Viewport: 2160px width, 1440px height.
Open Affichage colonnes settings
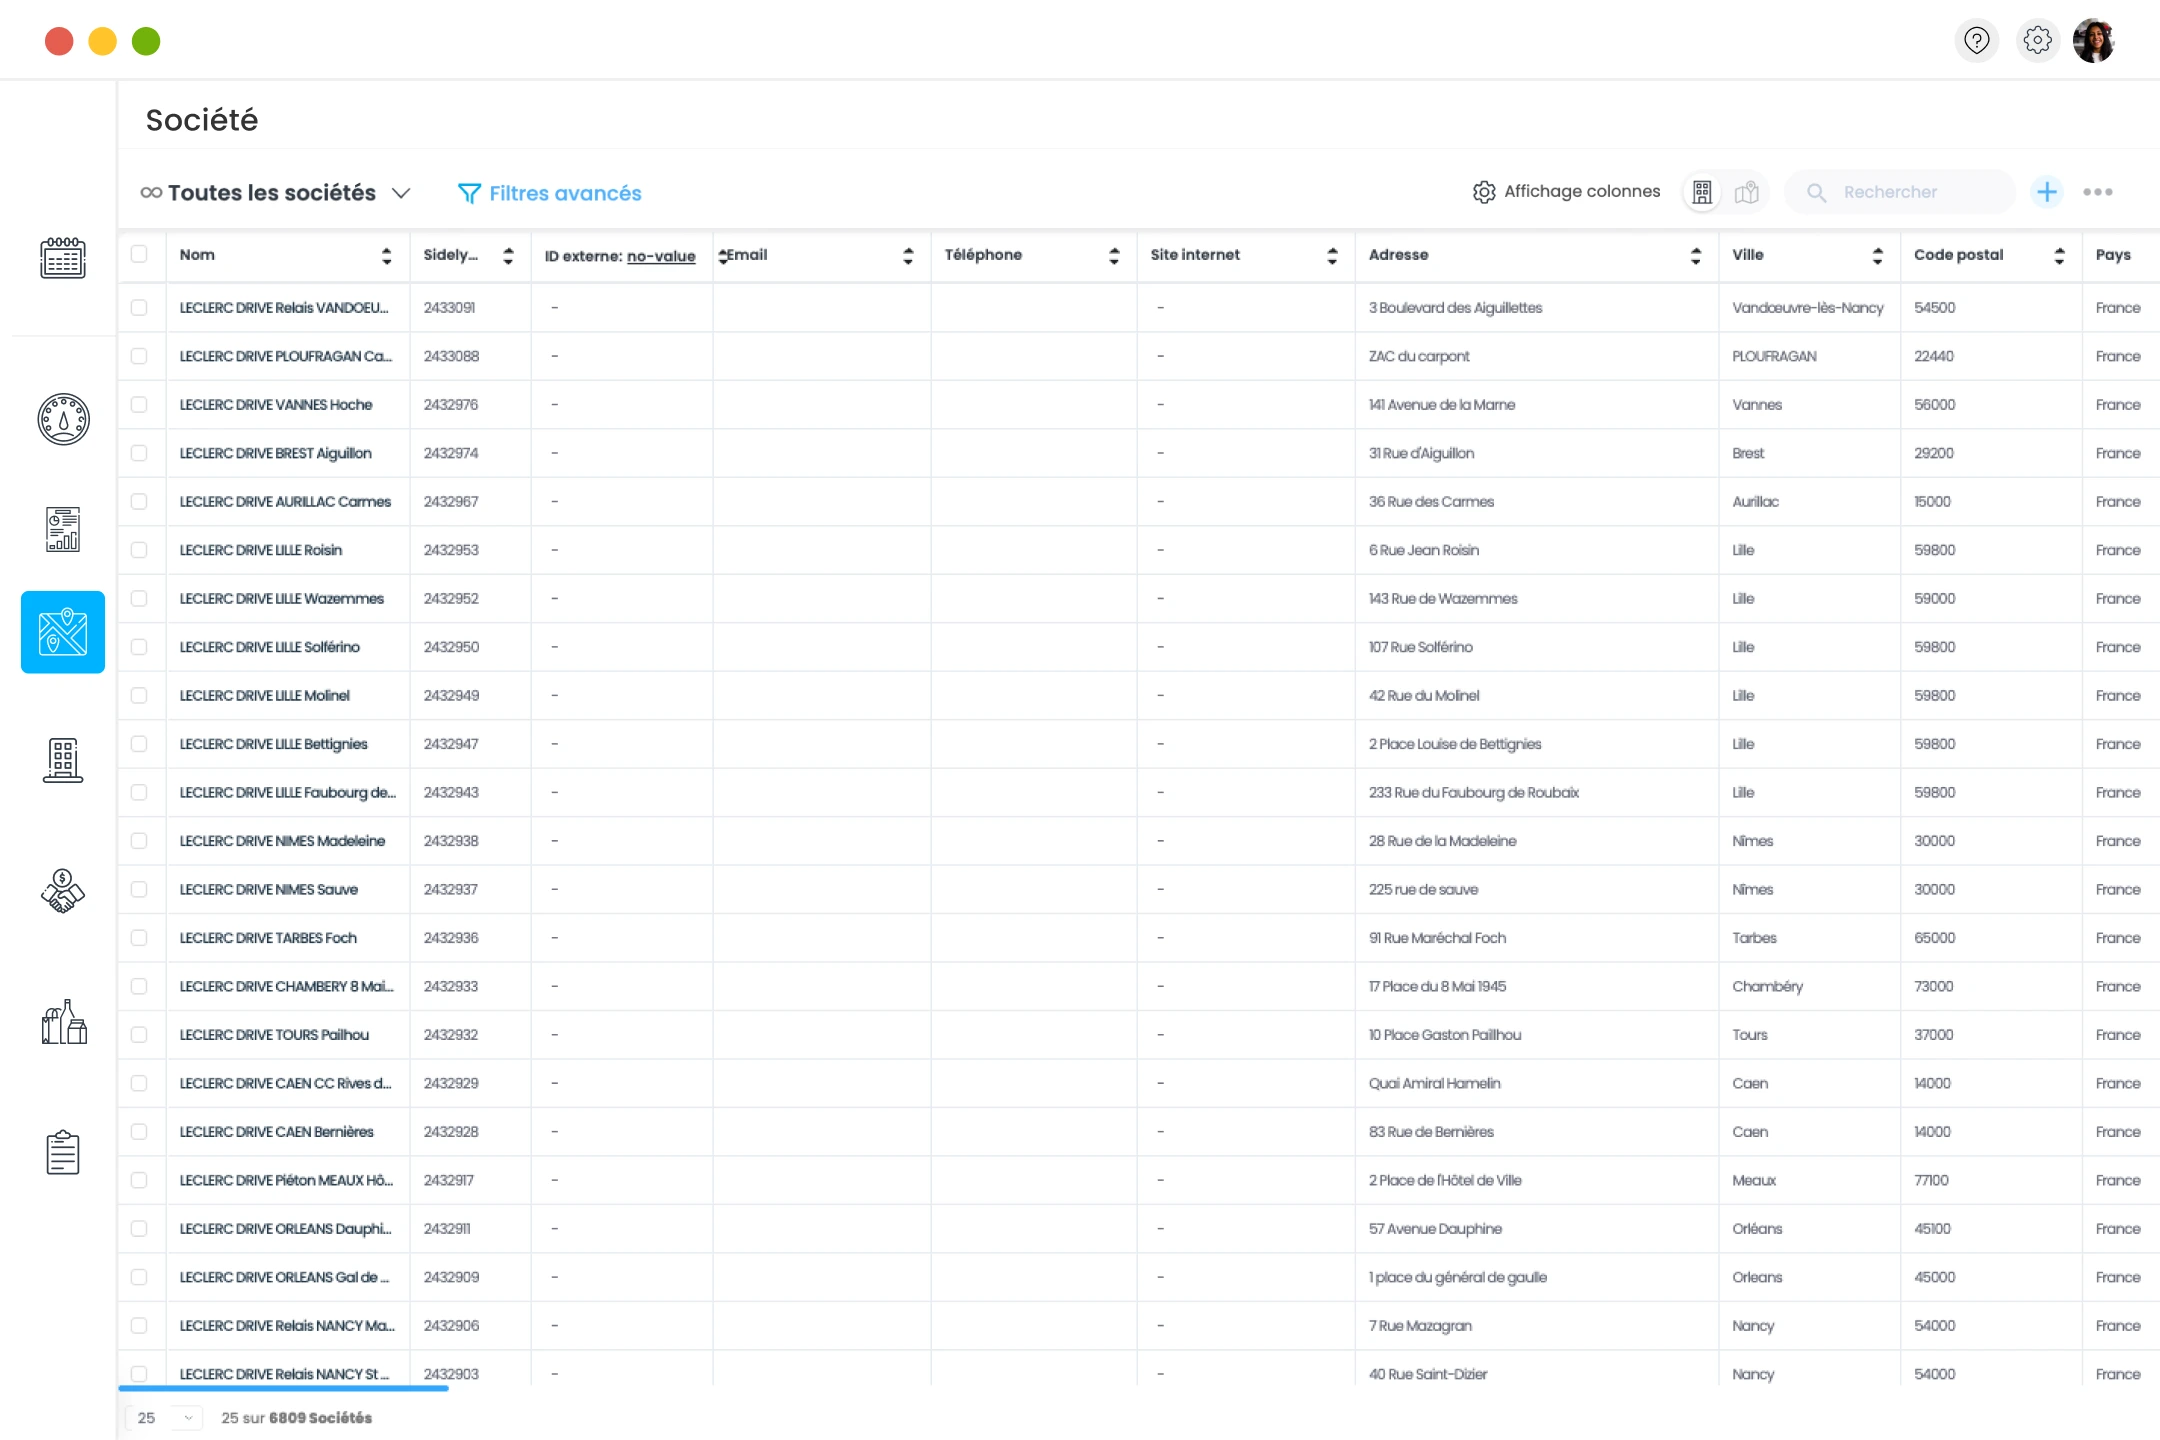coord(1565,191)
